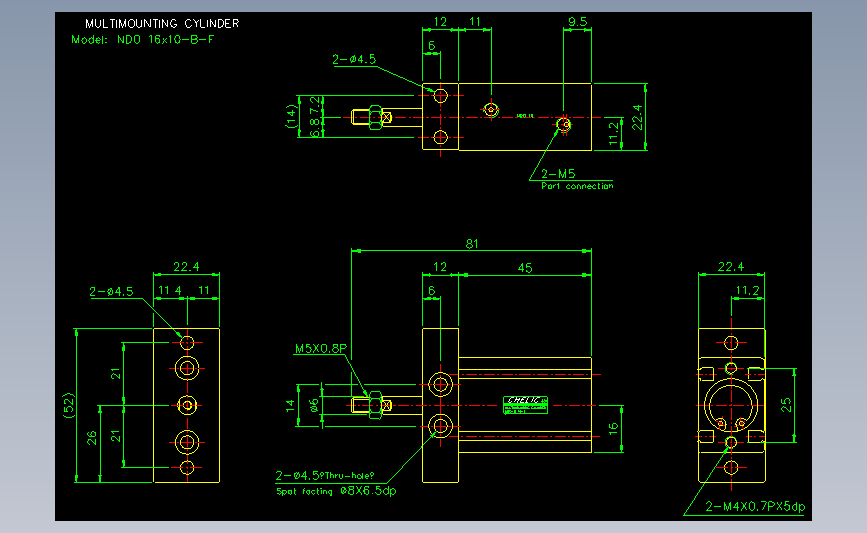Select the "45" body length dimension
The height and width of the screenshot is (533, 867).
(525, 268)
